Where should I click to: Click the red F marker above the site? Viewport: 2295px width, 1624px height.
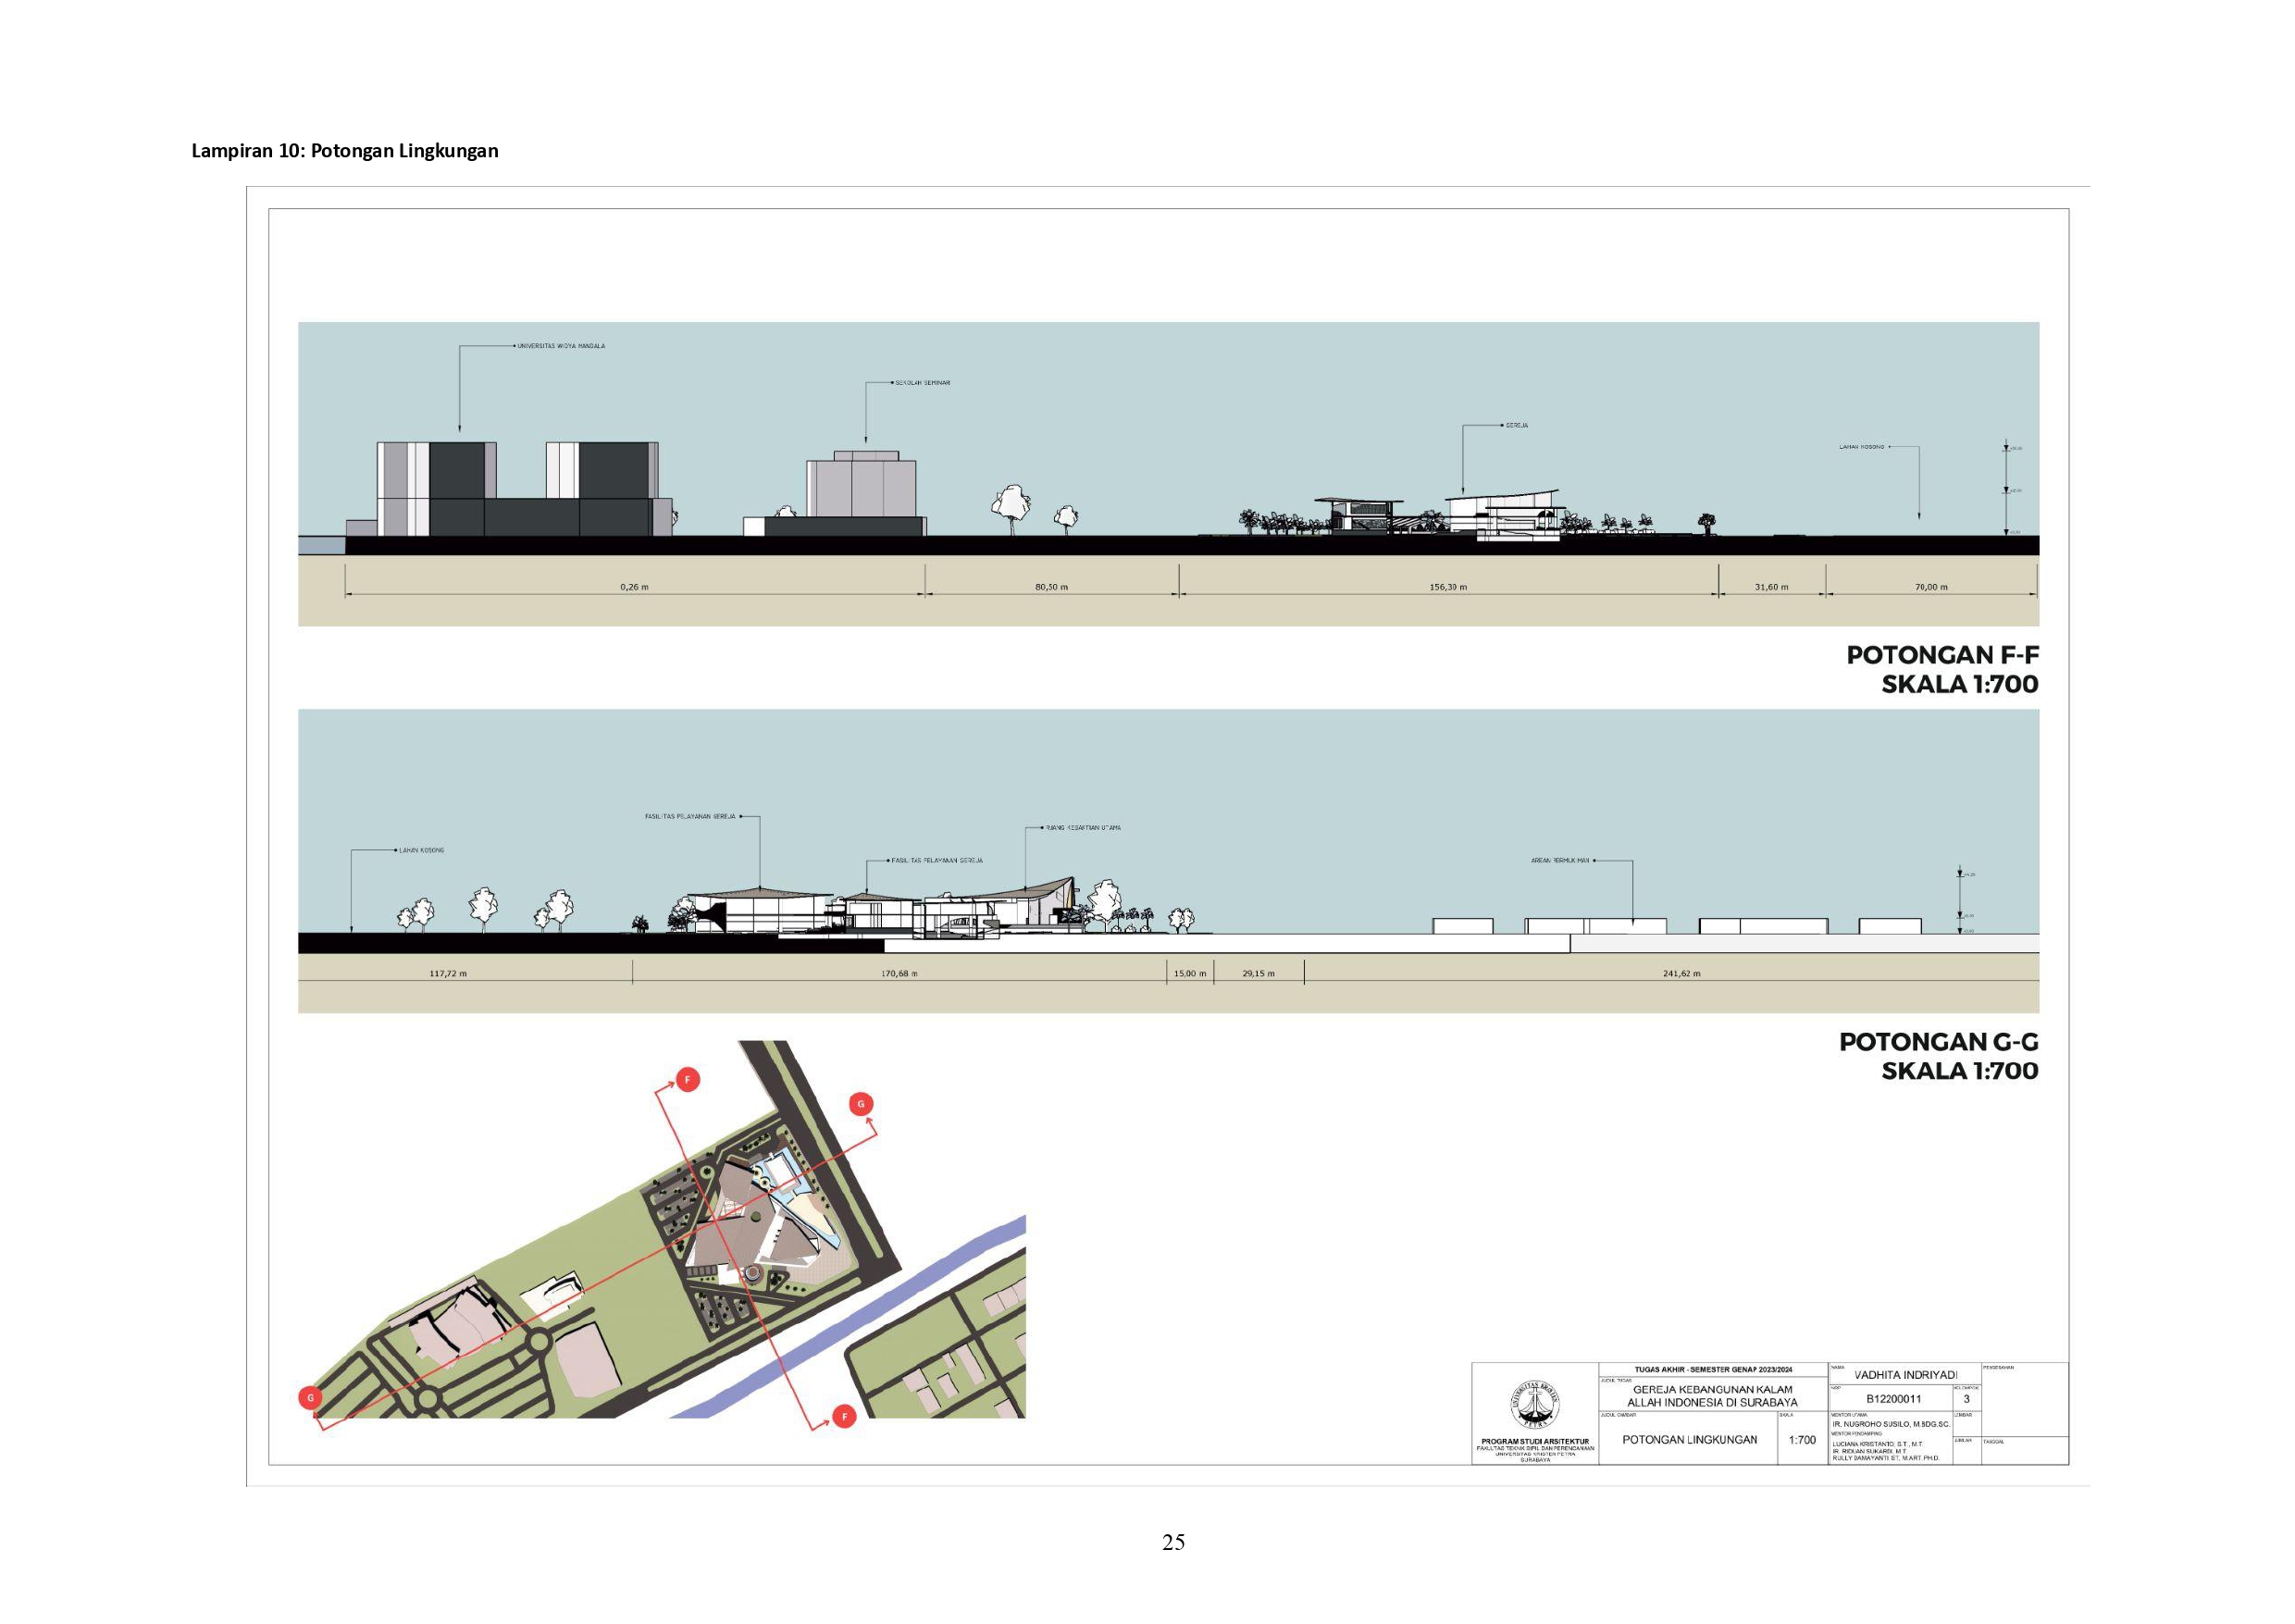point(687,1079)
